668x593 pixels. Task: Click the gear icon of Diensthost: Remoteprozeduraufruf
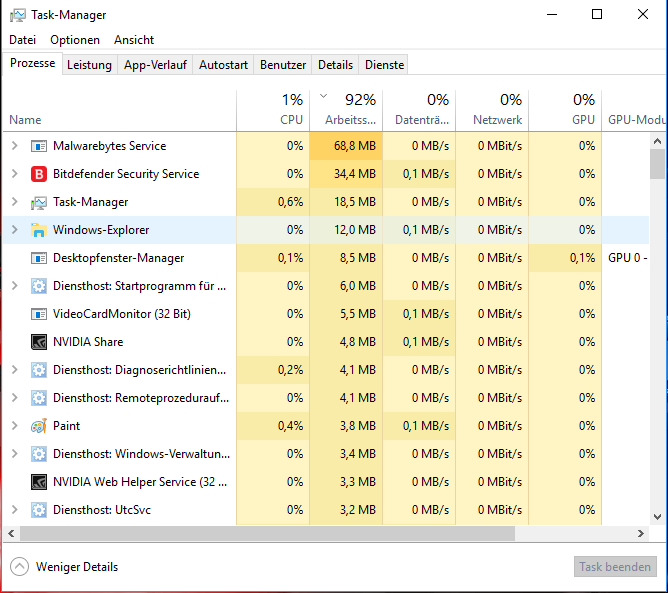point(39,398)
